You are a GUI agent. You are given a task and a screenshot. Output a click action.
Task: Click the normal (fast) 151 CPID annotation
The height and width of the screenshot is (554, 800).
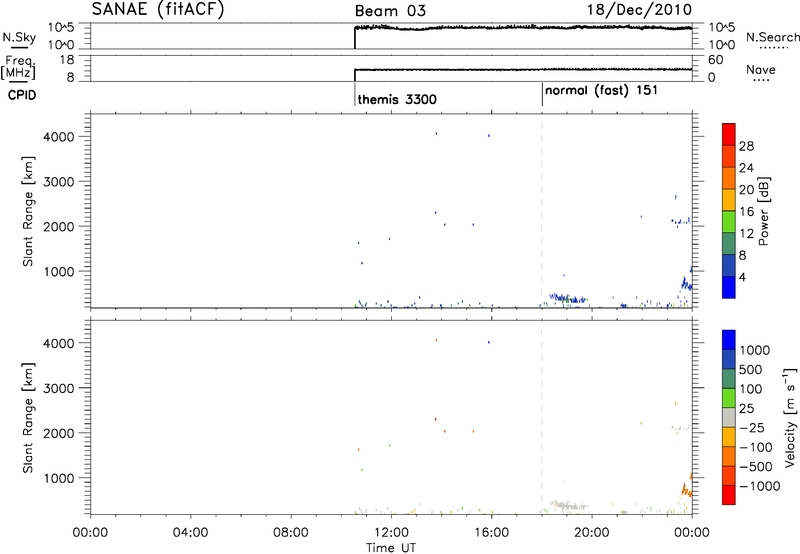pyautogui.click(x=601, y=91)
